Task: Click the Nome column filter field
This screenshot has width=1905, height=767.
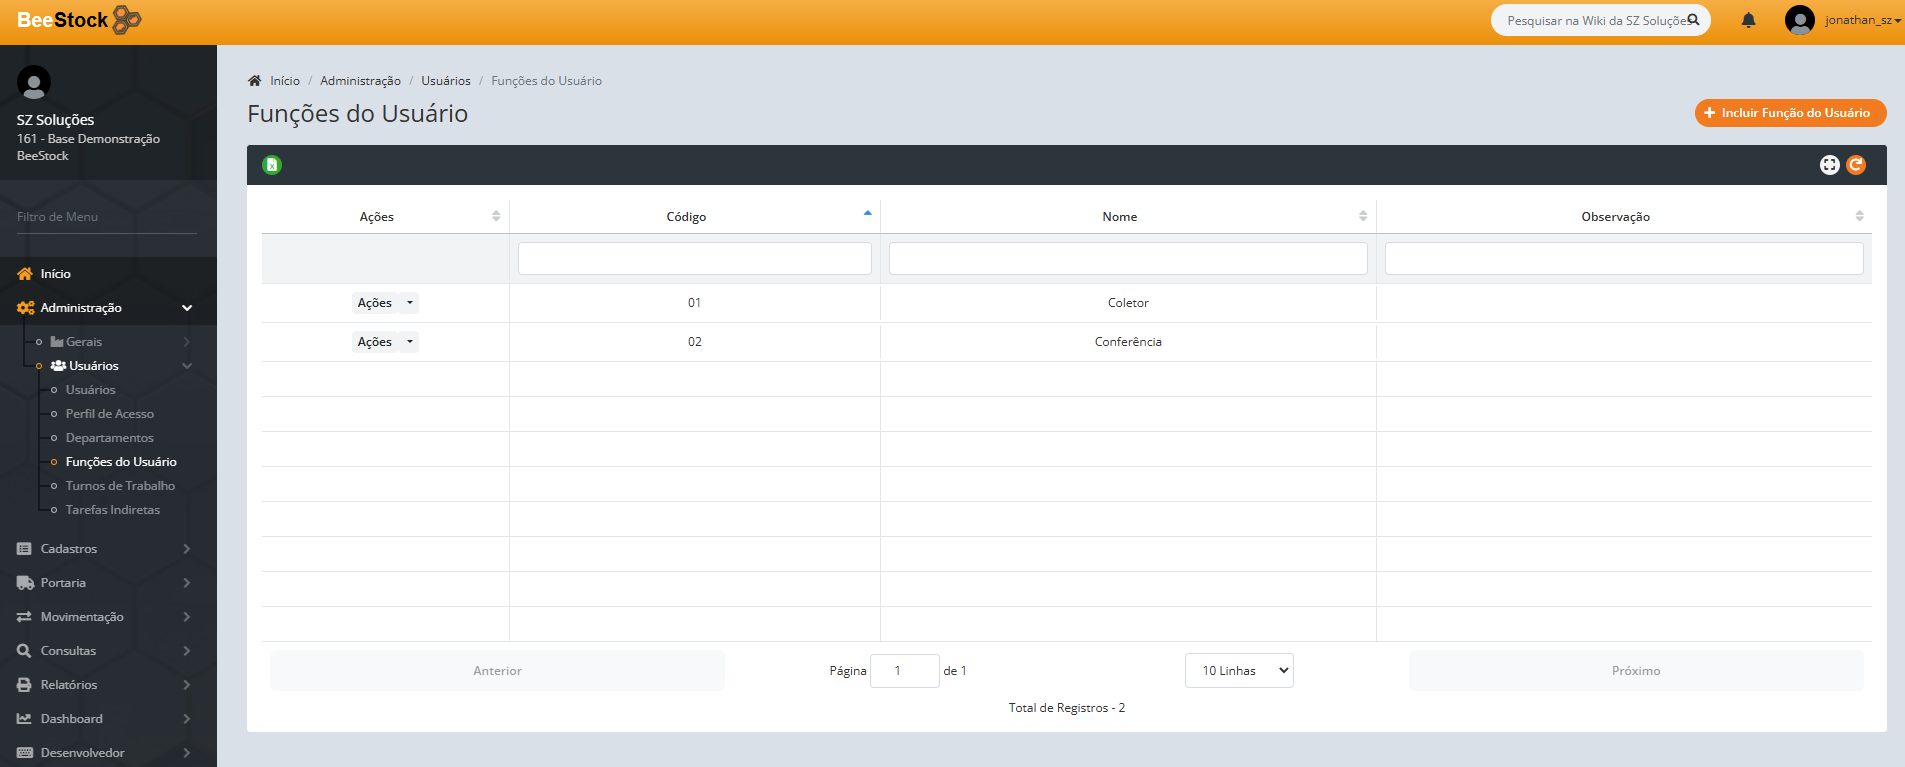Action: (x=1127, y=259)
